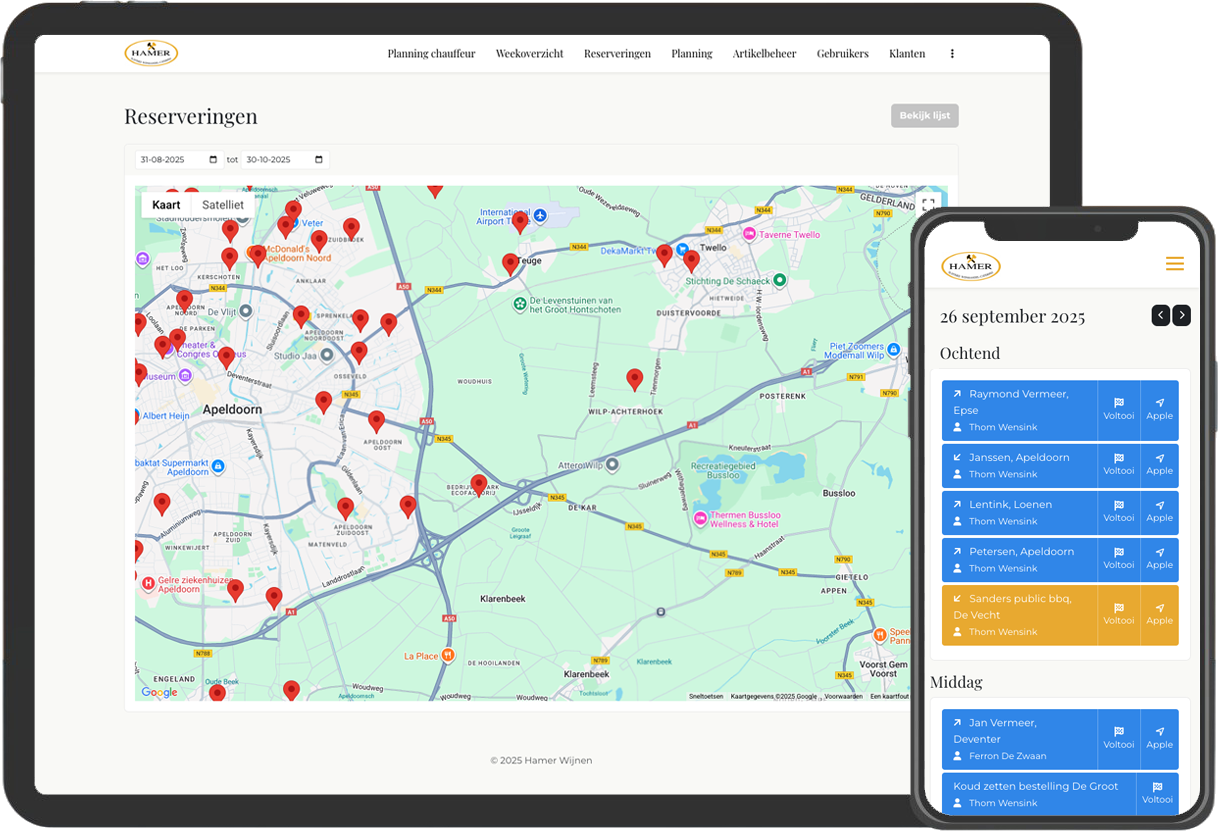Open end date picker calendar icon
The image size is (1218, 831).
point(319,160)
